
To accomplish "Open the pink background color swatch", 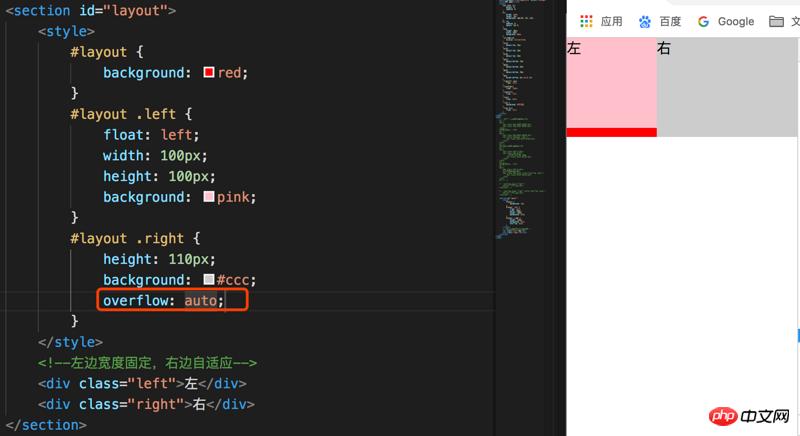I will tap(209, 197).
